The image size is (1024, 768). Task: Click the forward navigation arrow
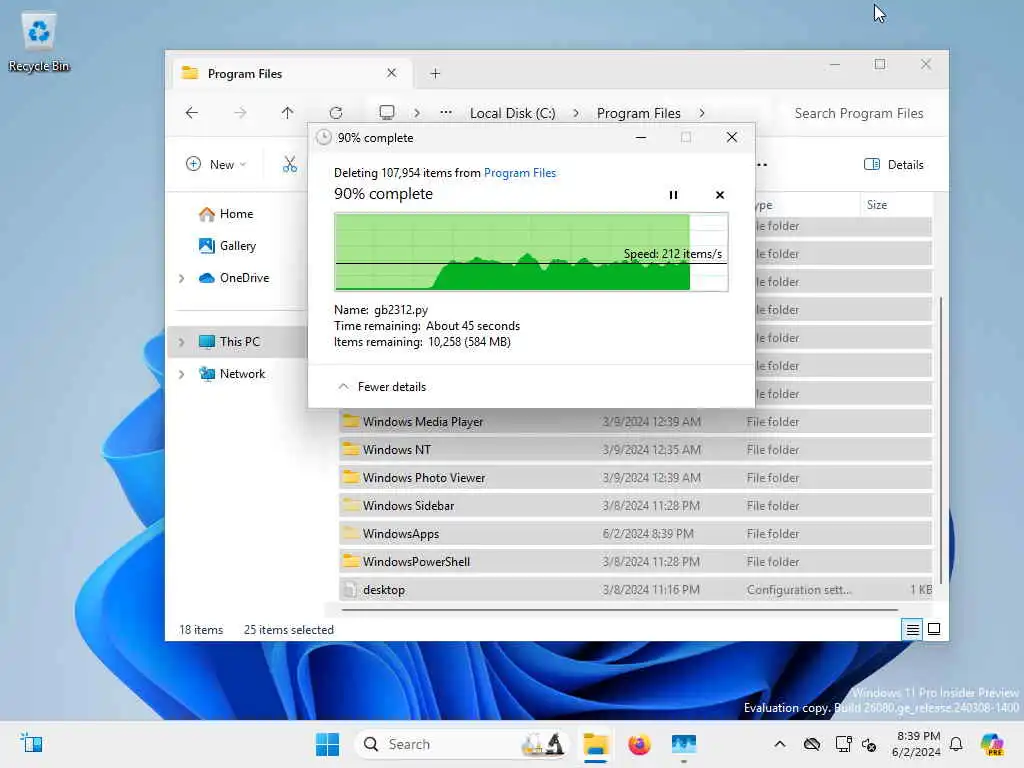pyautogui.click(x=240, y=113)
